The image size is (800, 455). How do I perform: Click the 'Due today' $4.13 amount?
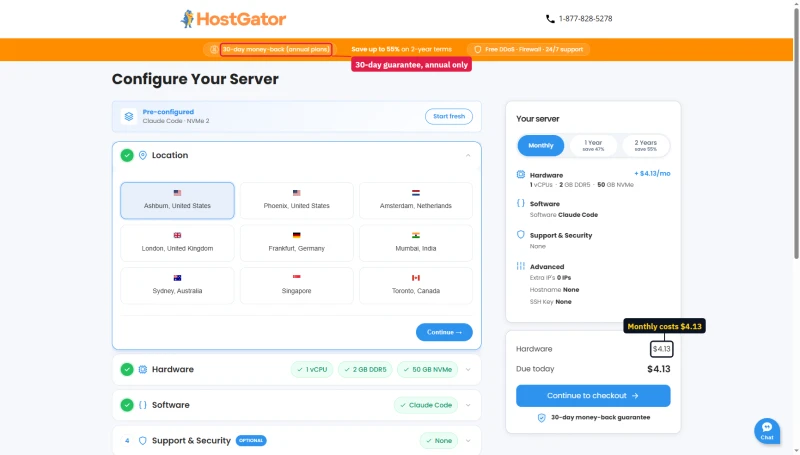[659, 369]
